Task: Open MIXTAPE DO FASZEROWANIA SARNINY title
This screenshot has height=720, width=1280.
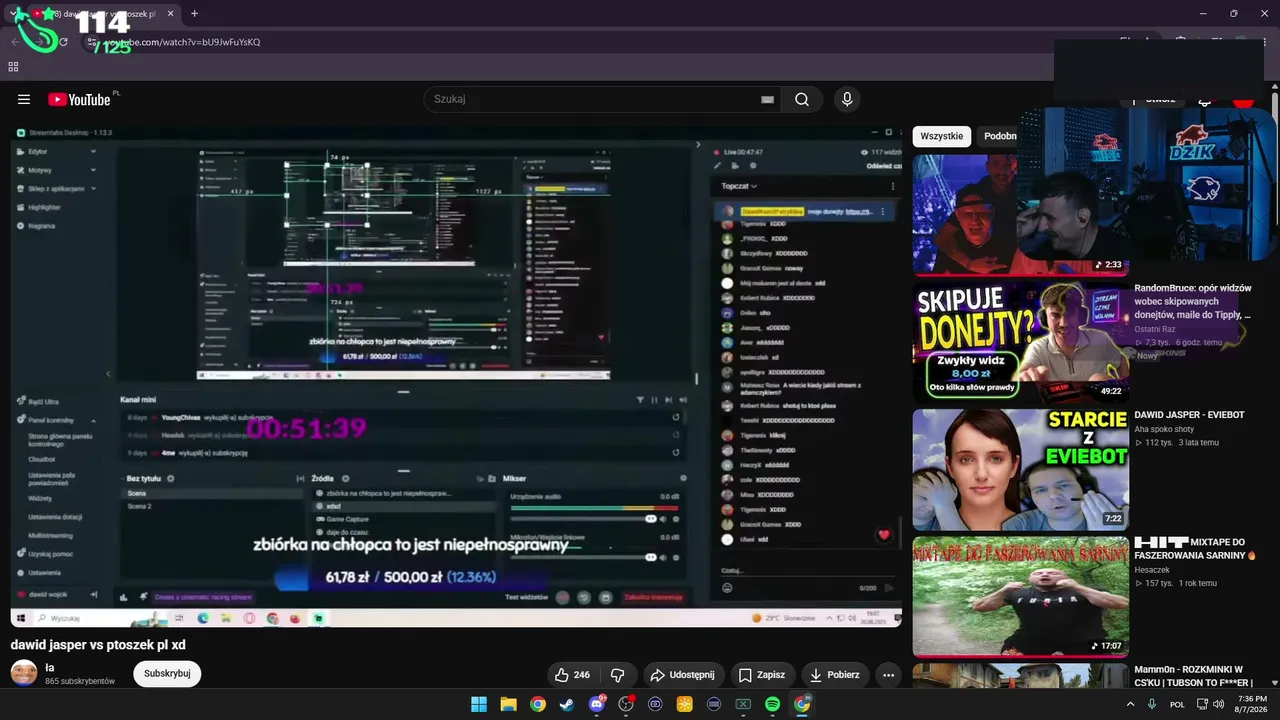Action: (1195, 549)
